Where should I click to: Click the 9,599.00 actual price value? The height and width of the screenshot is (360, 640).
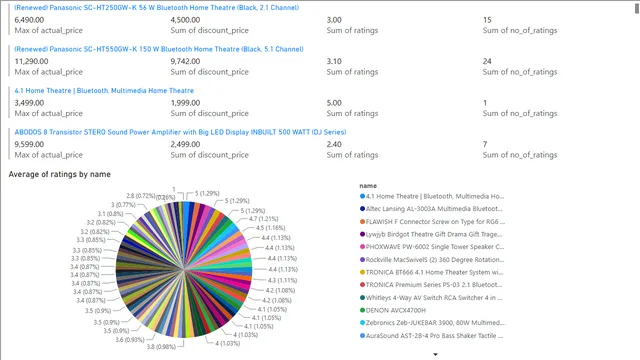tap(29, 144)
